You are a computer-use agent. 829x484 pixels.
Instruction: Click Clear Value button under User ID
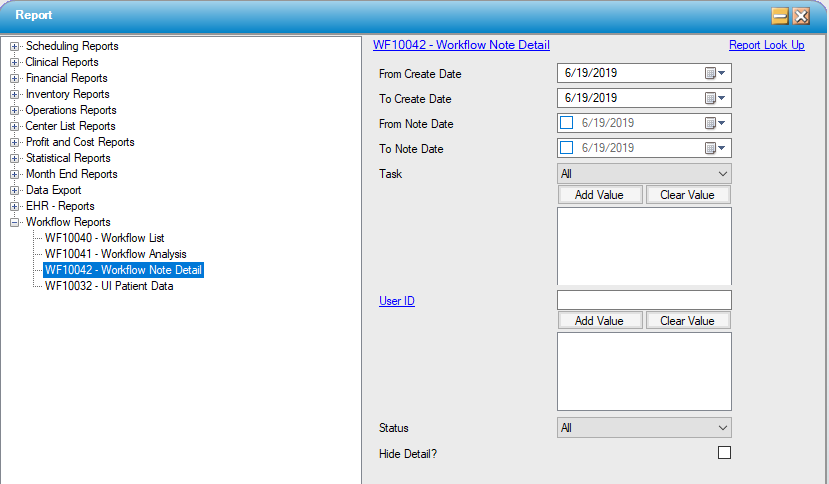pos(687,321)
